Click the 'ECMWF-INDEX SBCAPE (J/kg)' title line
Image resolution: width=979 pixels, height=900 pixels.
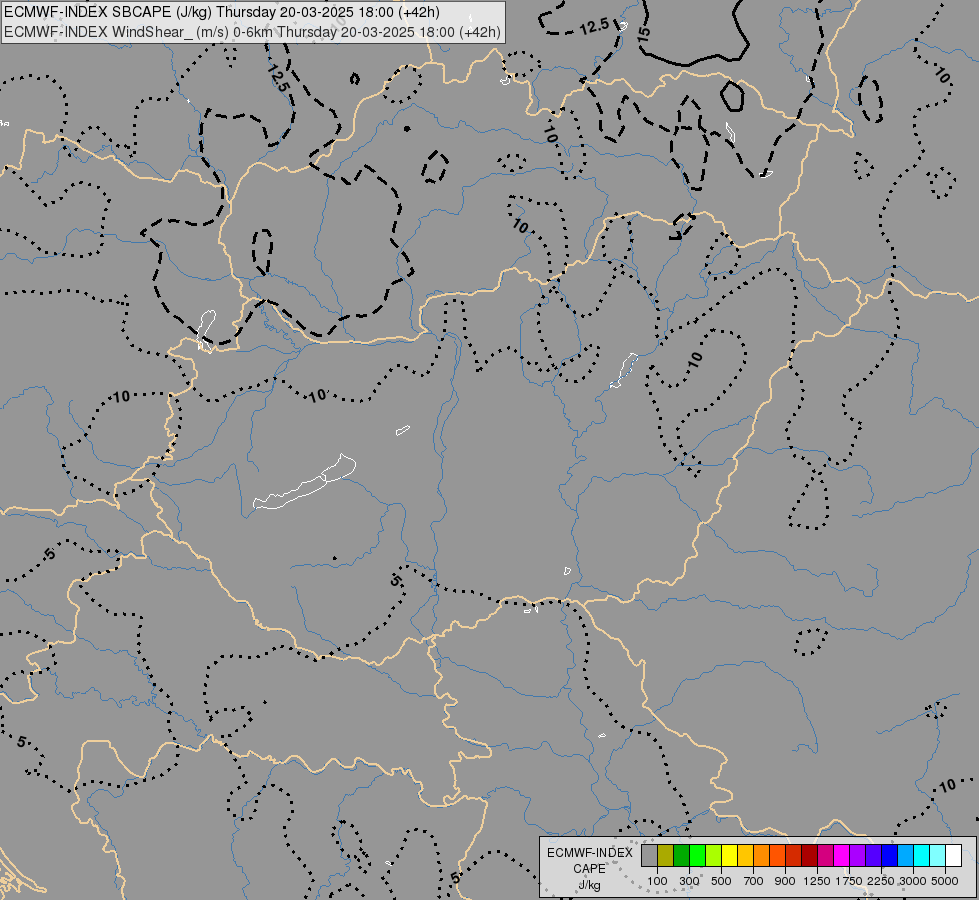(222, 12)
